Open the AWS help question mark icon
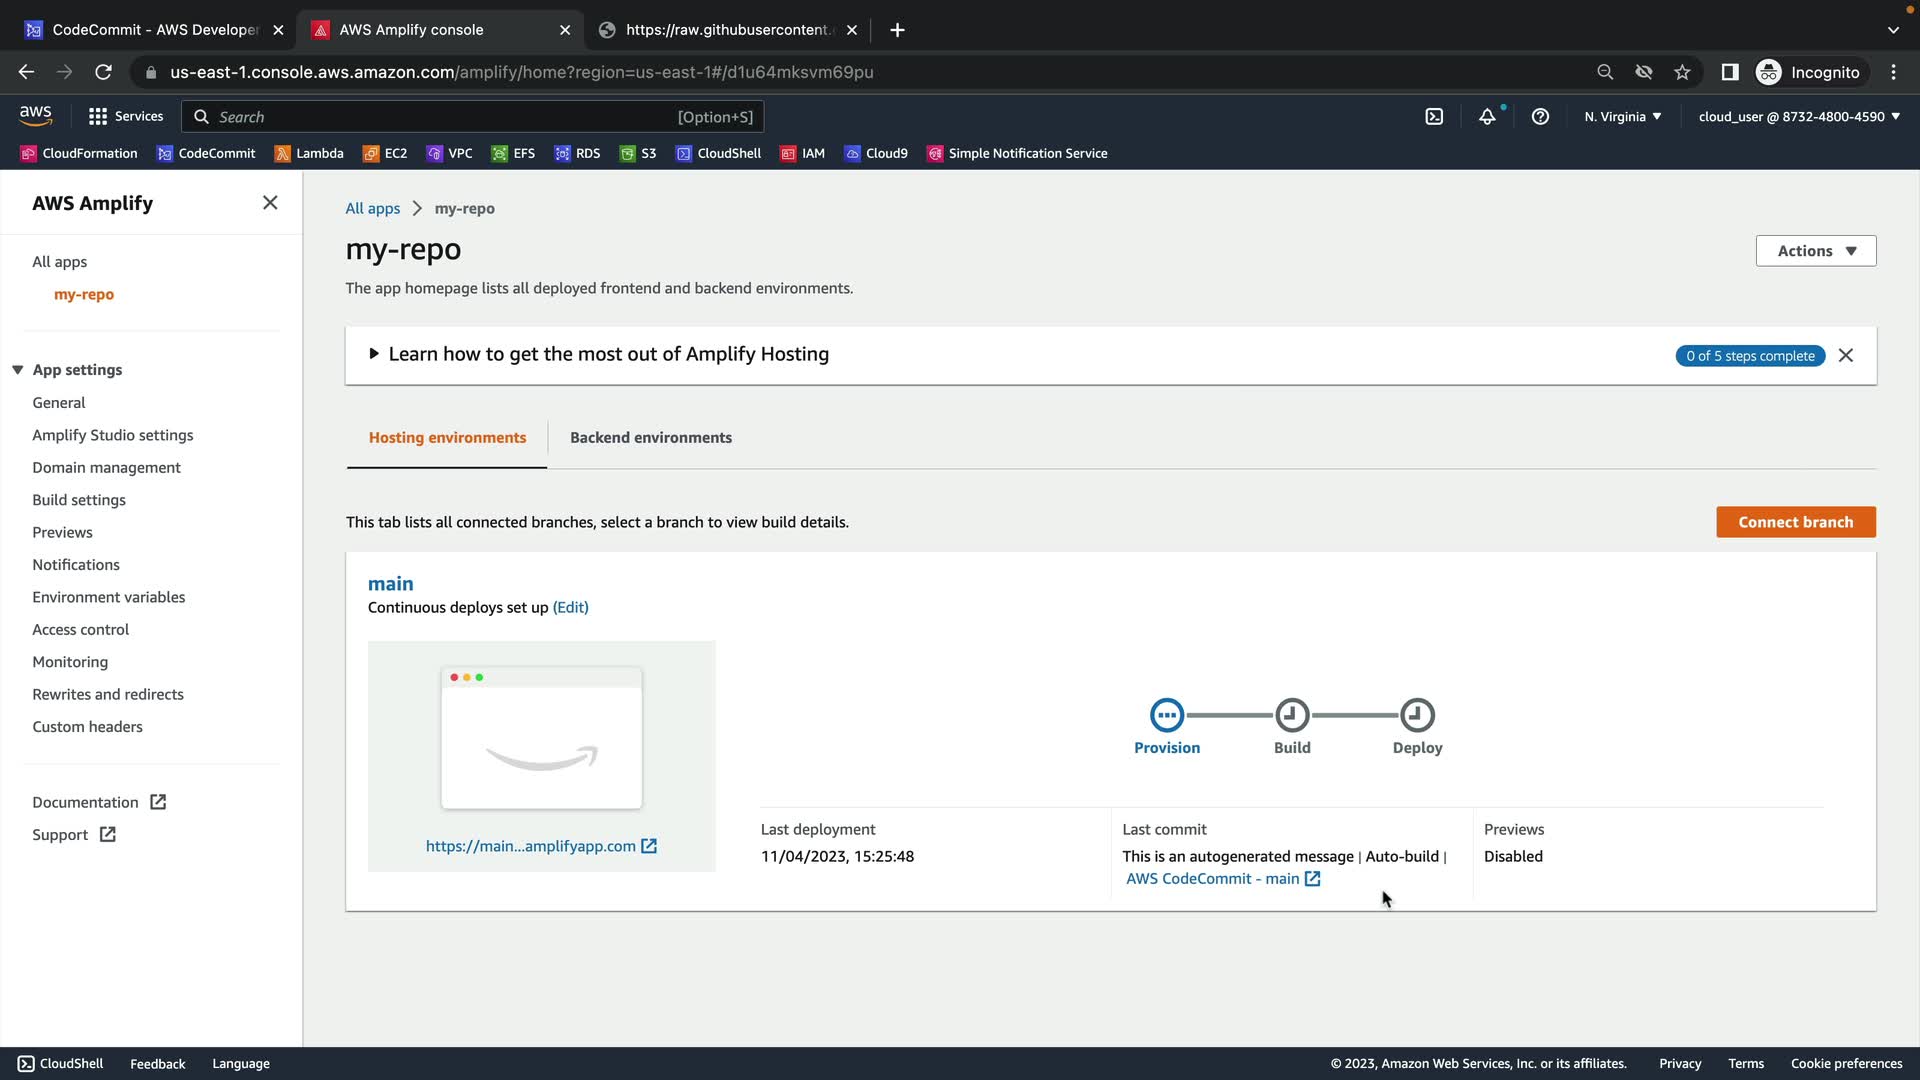 1540,117
